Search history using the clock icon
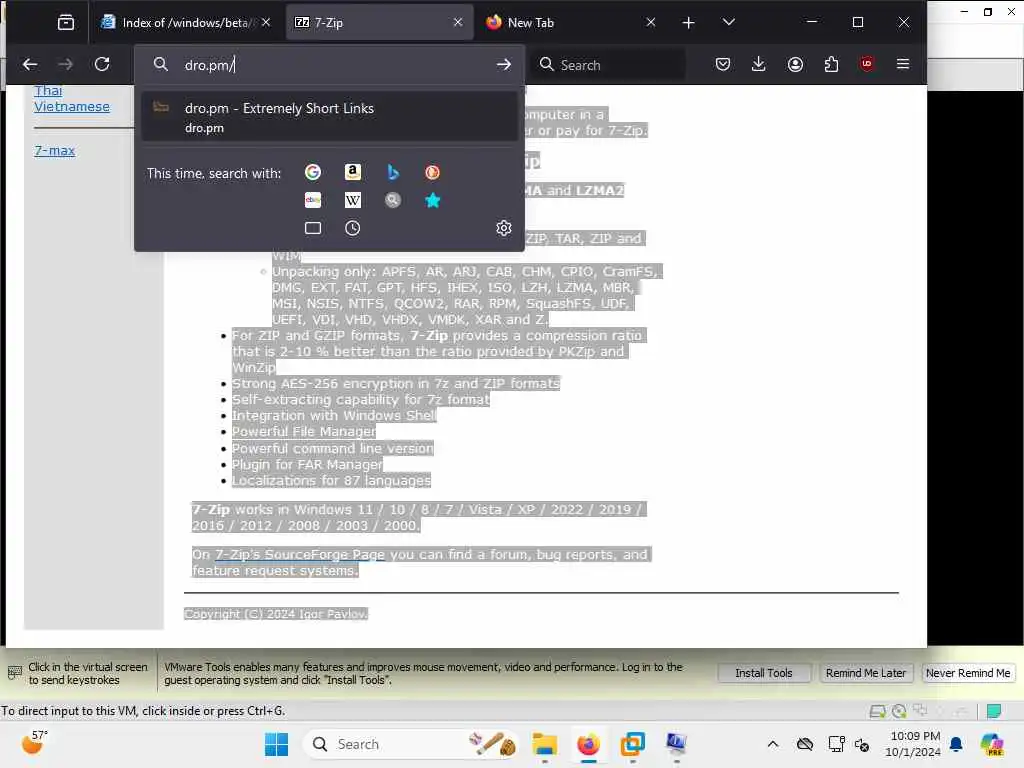1024x768 pixels. (353, 228)
